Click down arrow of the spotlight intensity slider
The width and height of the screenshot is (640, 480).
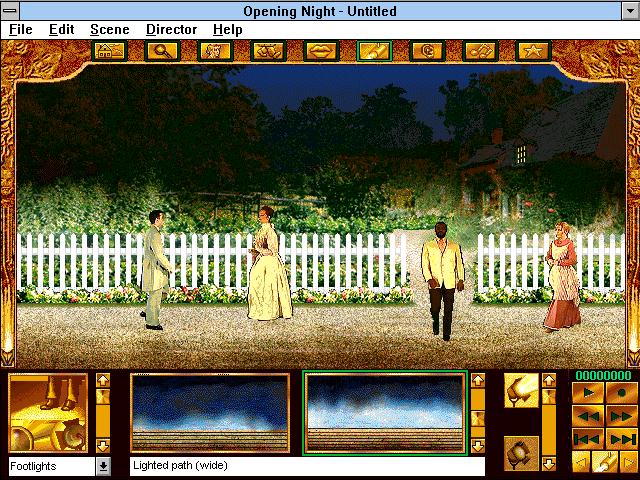point(549,464)
